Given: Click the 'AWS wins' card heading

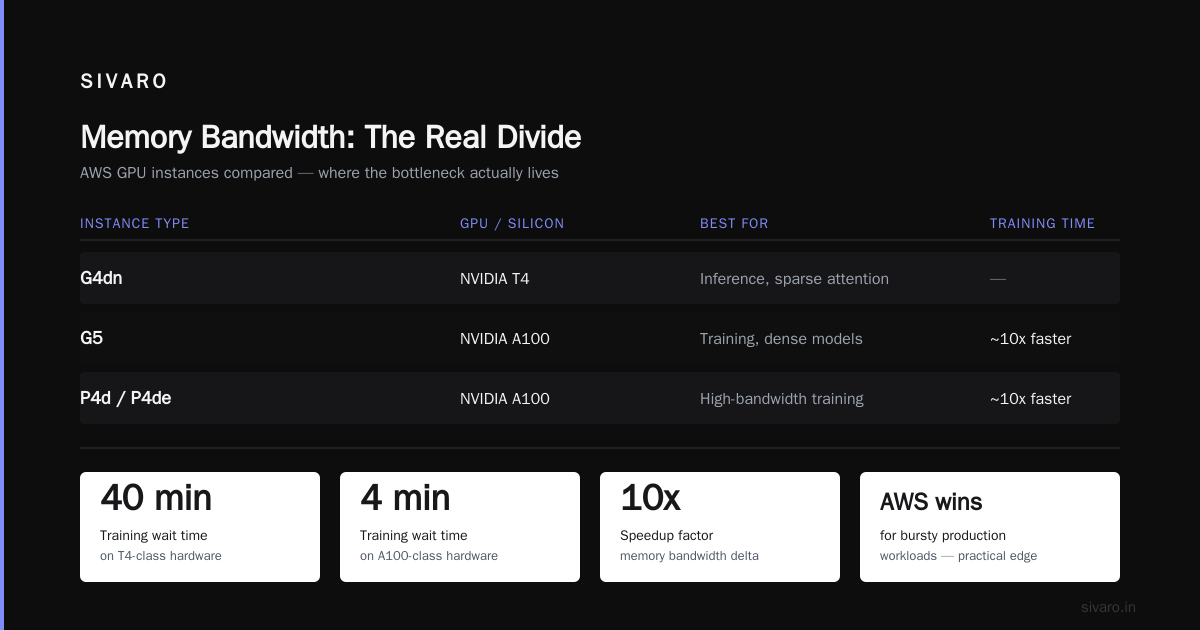Looking at the screenshot, I should [x=931, y=502].
